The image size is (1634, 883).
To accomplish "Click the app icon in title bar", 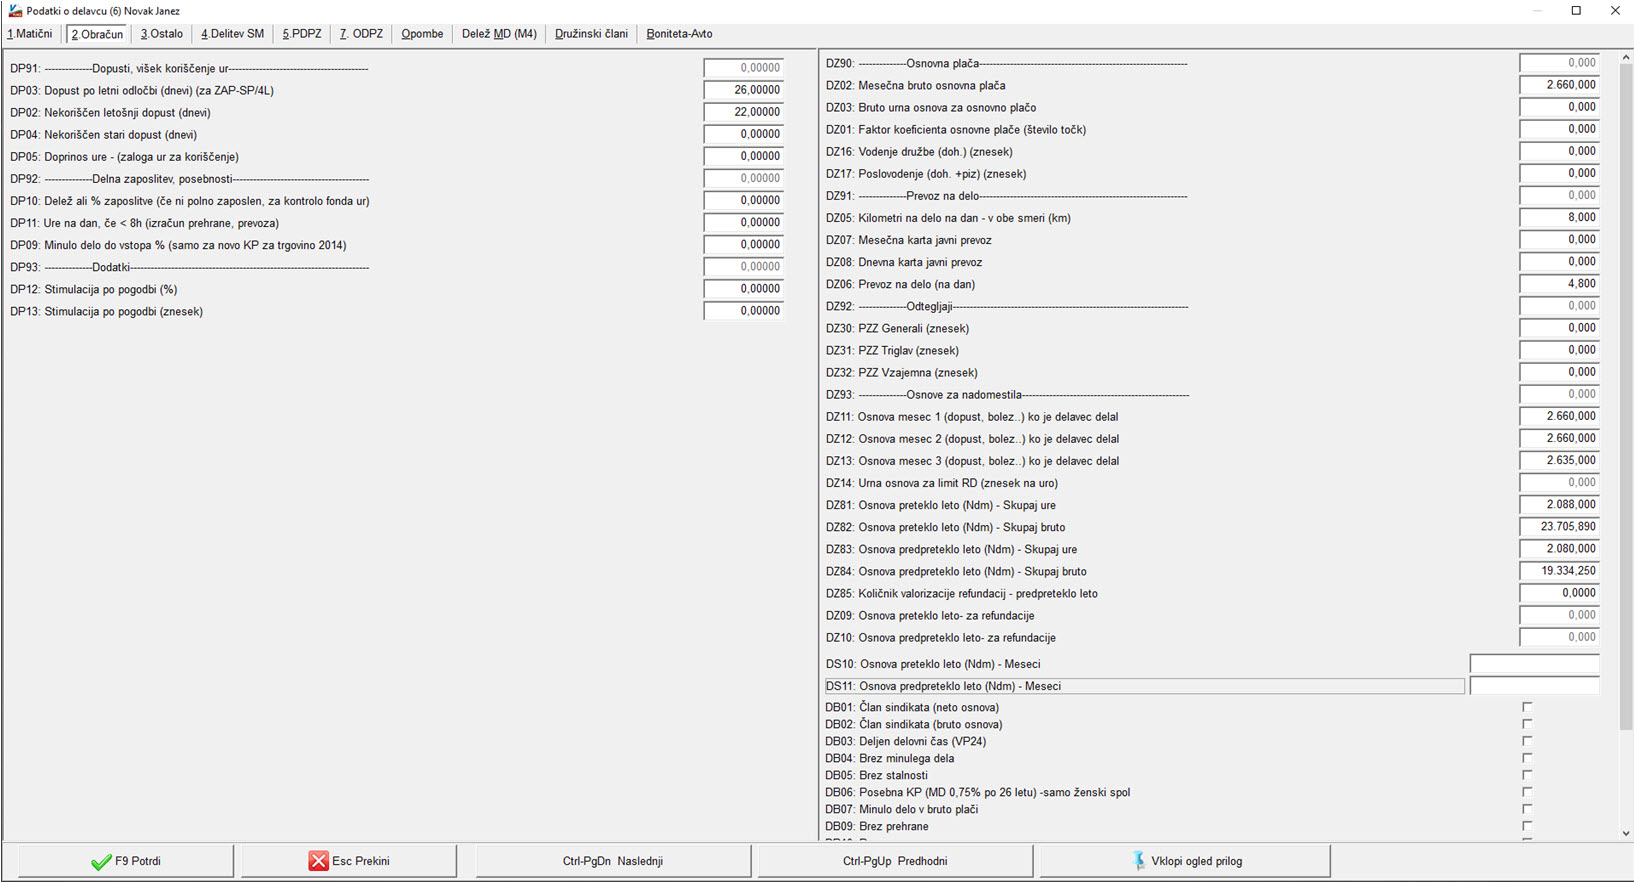I will 15,11.
